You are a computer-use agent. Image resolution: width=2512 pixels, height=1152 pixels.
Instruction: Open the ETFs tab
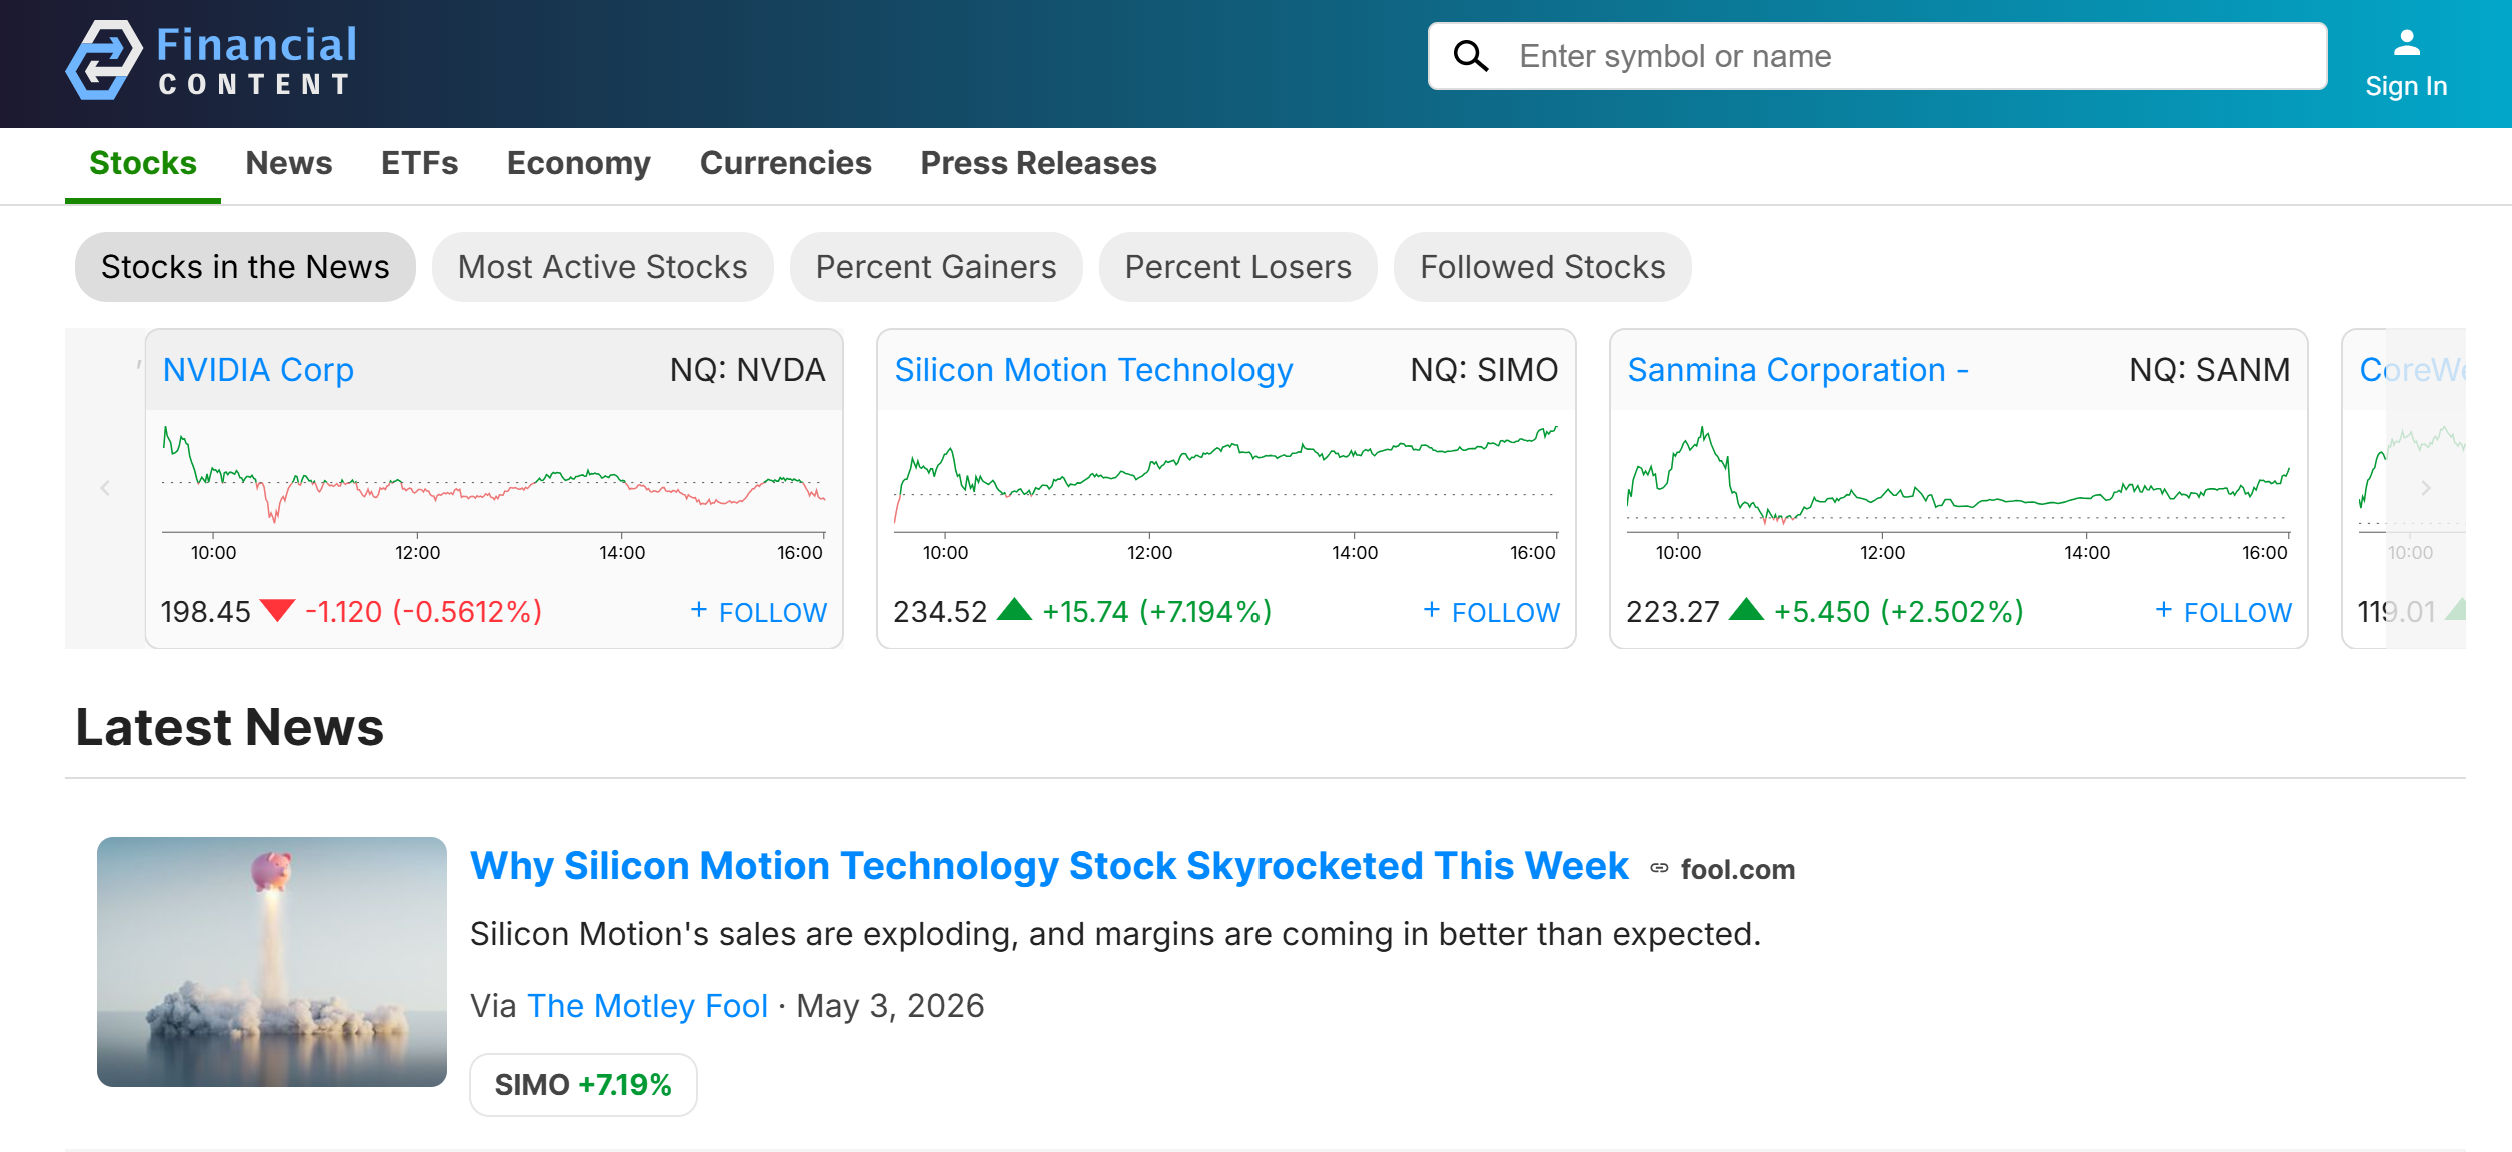419,163
